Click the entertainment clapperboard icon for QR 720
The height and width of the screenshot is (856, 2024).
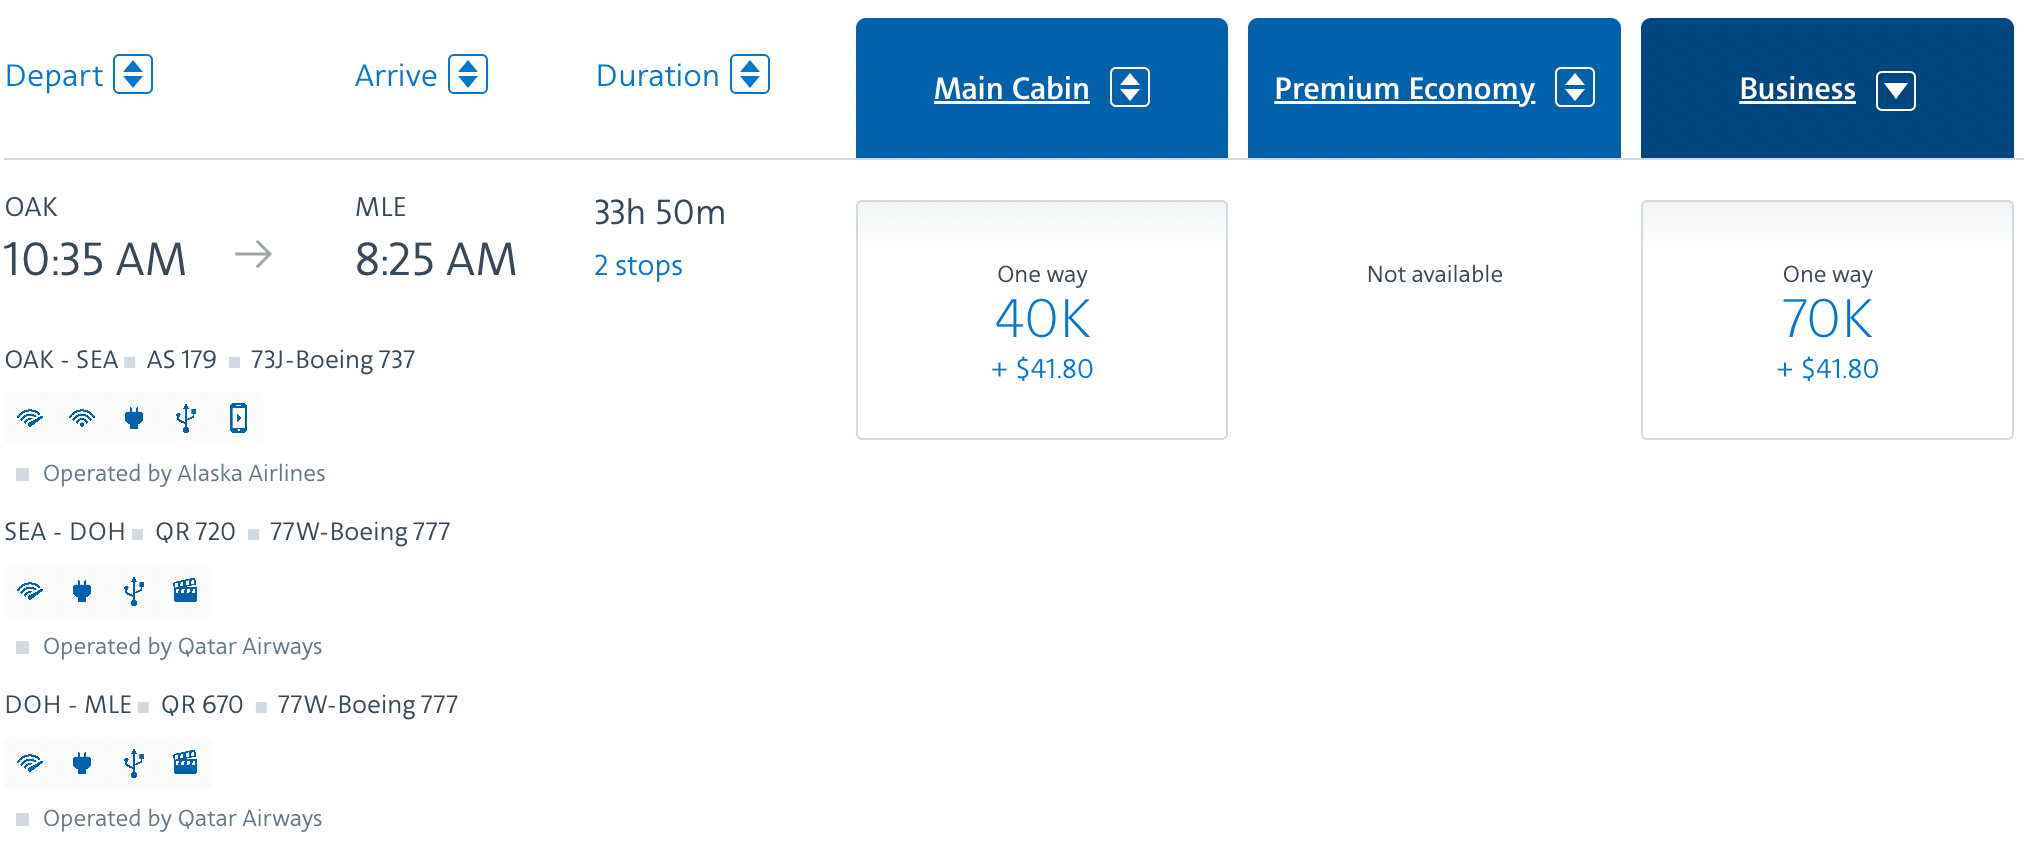click(x=185, y=591)
